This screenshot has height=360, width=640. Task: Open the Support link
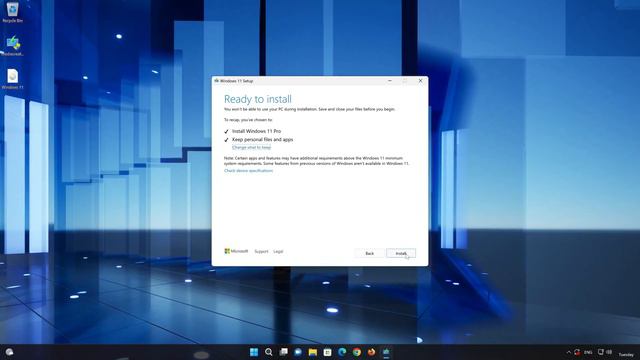tap(261, 251)
